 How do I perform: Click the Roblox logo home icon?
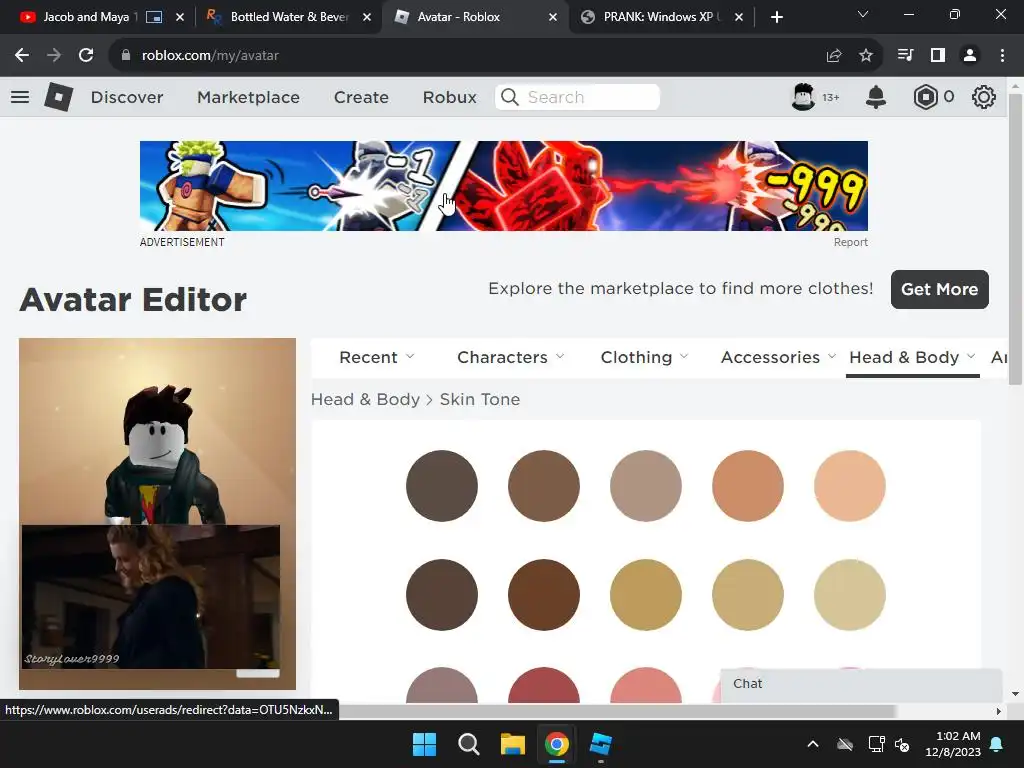point(59,97)
